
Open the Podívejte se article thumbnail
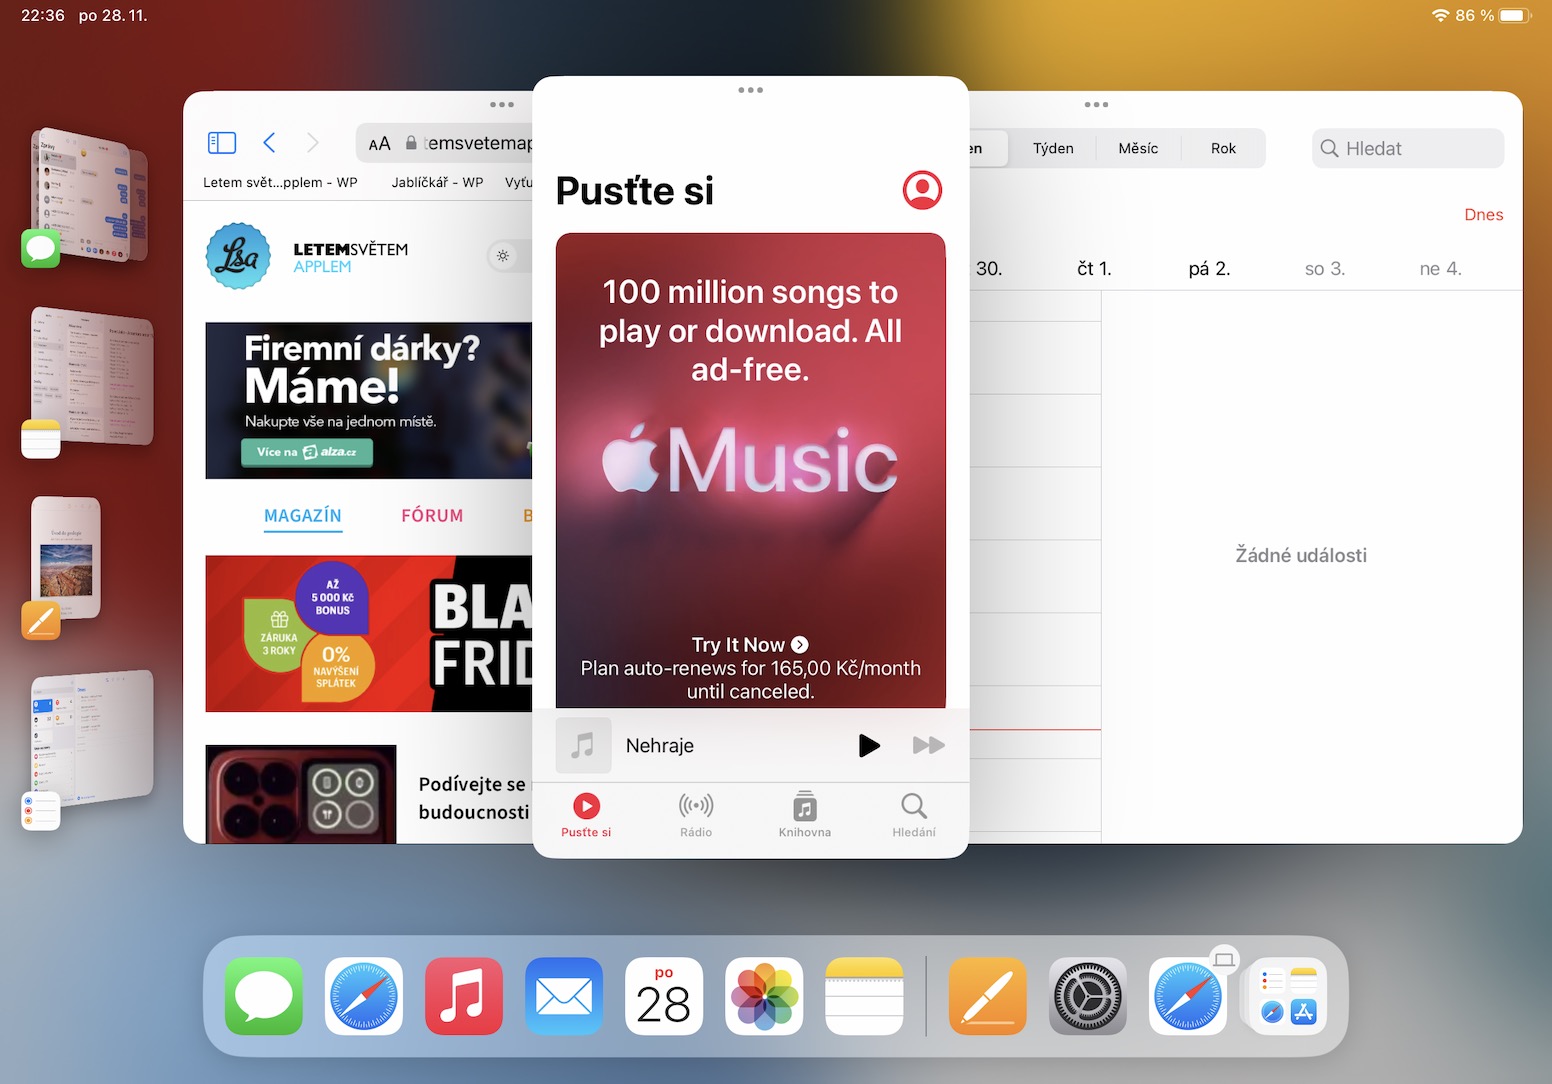pos(301,794)
